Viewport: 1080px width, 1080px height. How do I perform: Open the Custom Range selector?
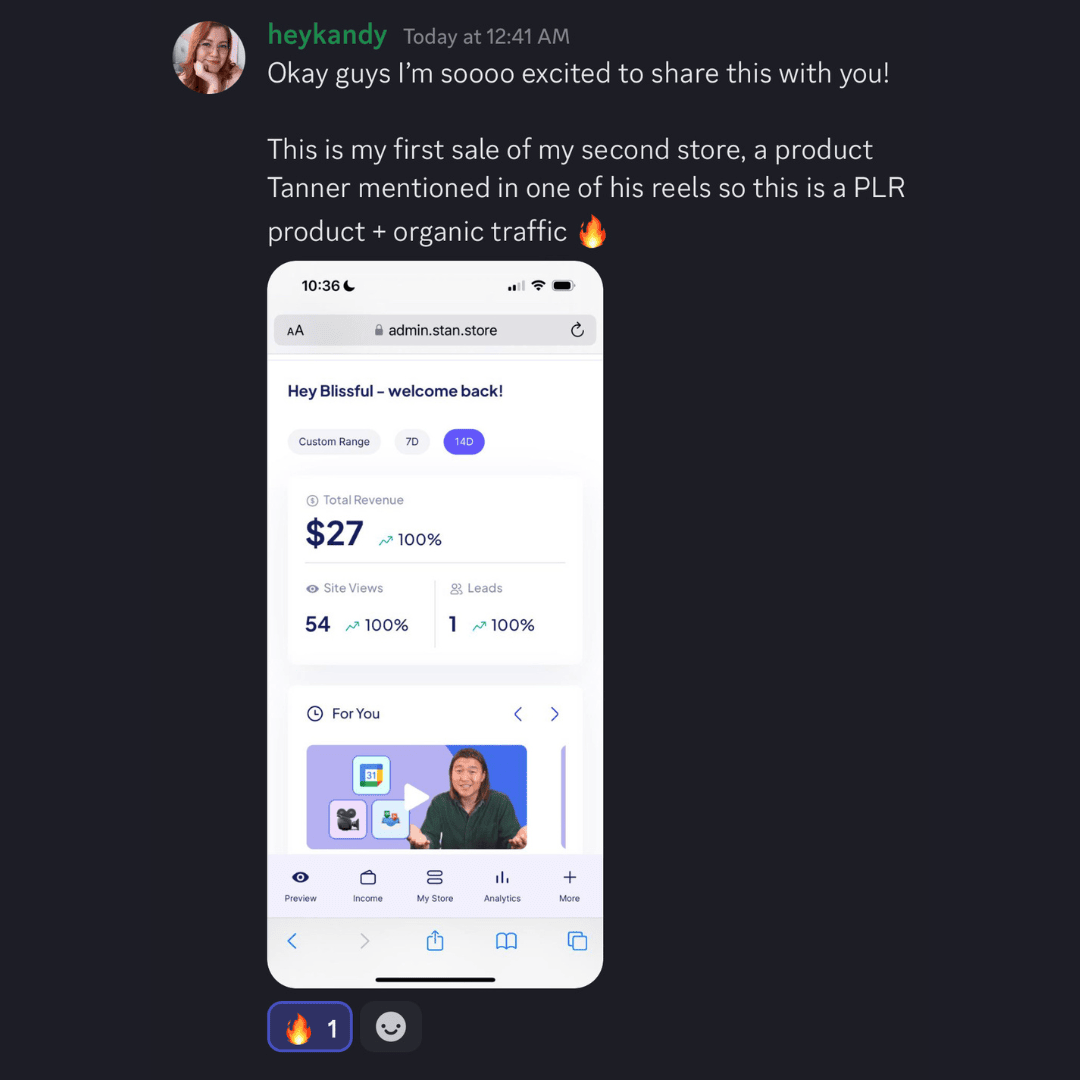[x=334, y=442]
